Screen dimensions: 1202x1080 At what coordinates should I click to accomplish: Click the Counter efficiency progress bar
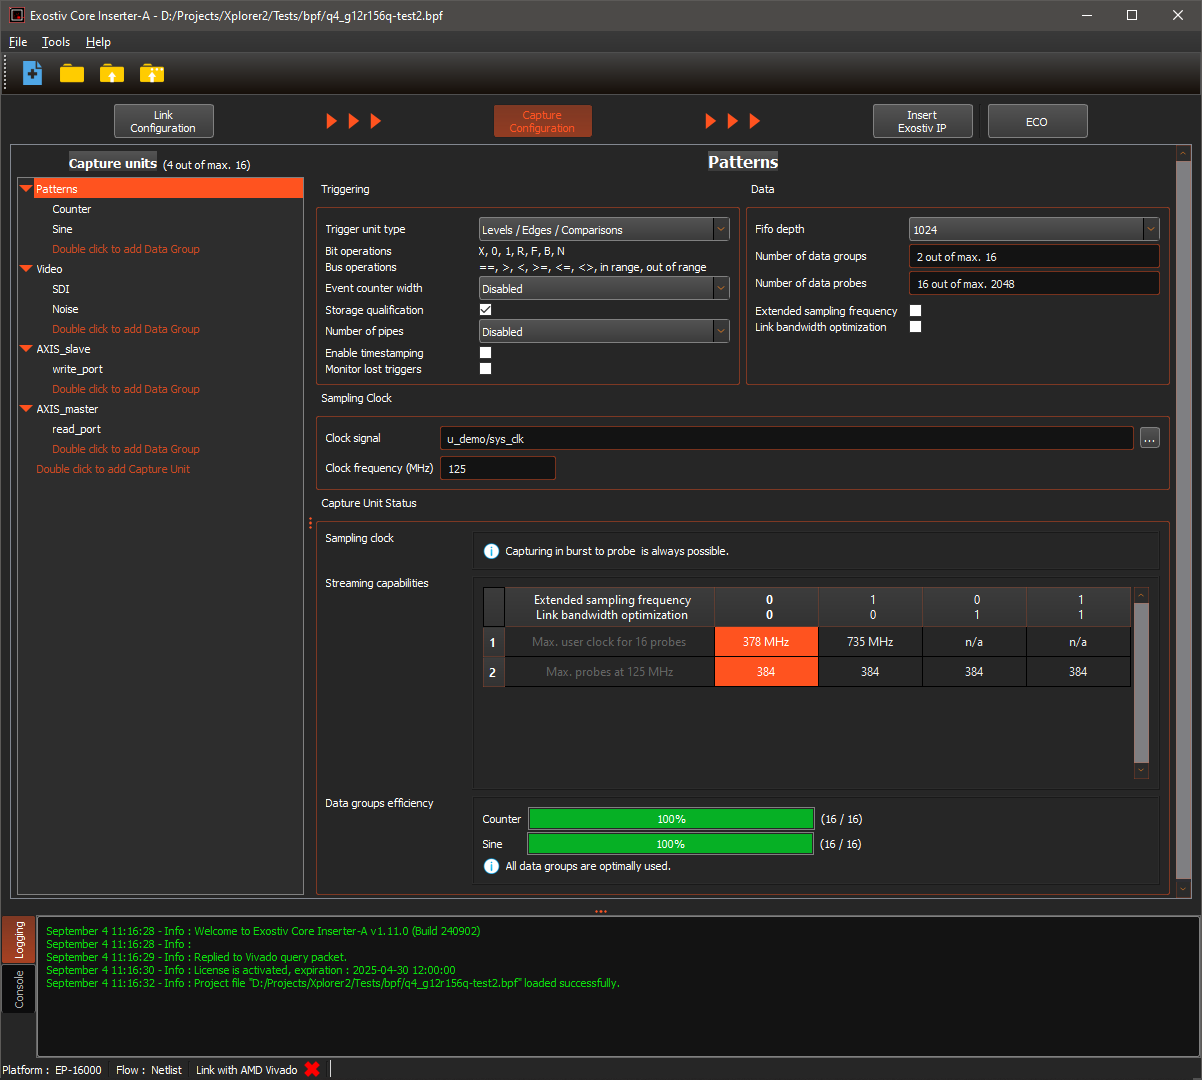[x=671, y=819]
